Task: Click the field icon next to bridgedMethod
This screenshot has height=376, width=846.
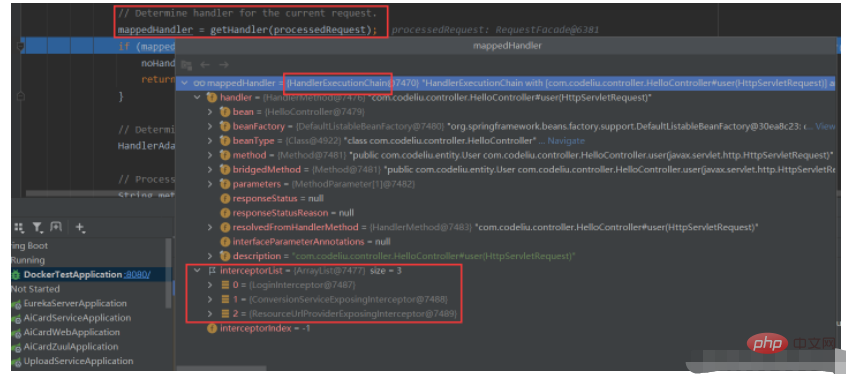Action: (225, 169)
